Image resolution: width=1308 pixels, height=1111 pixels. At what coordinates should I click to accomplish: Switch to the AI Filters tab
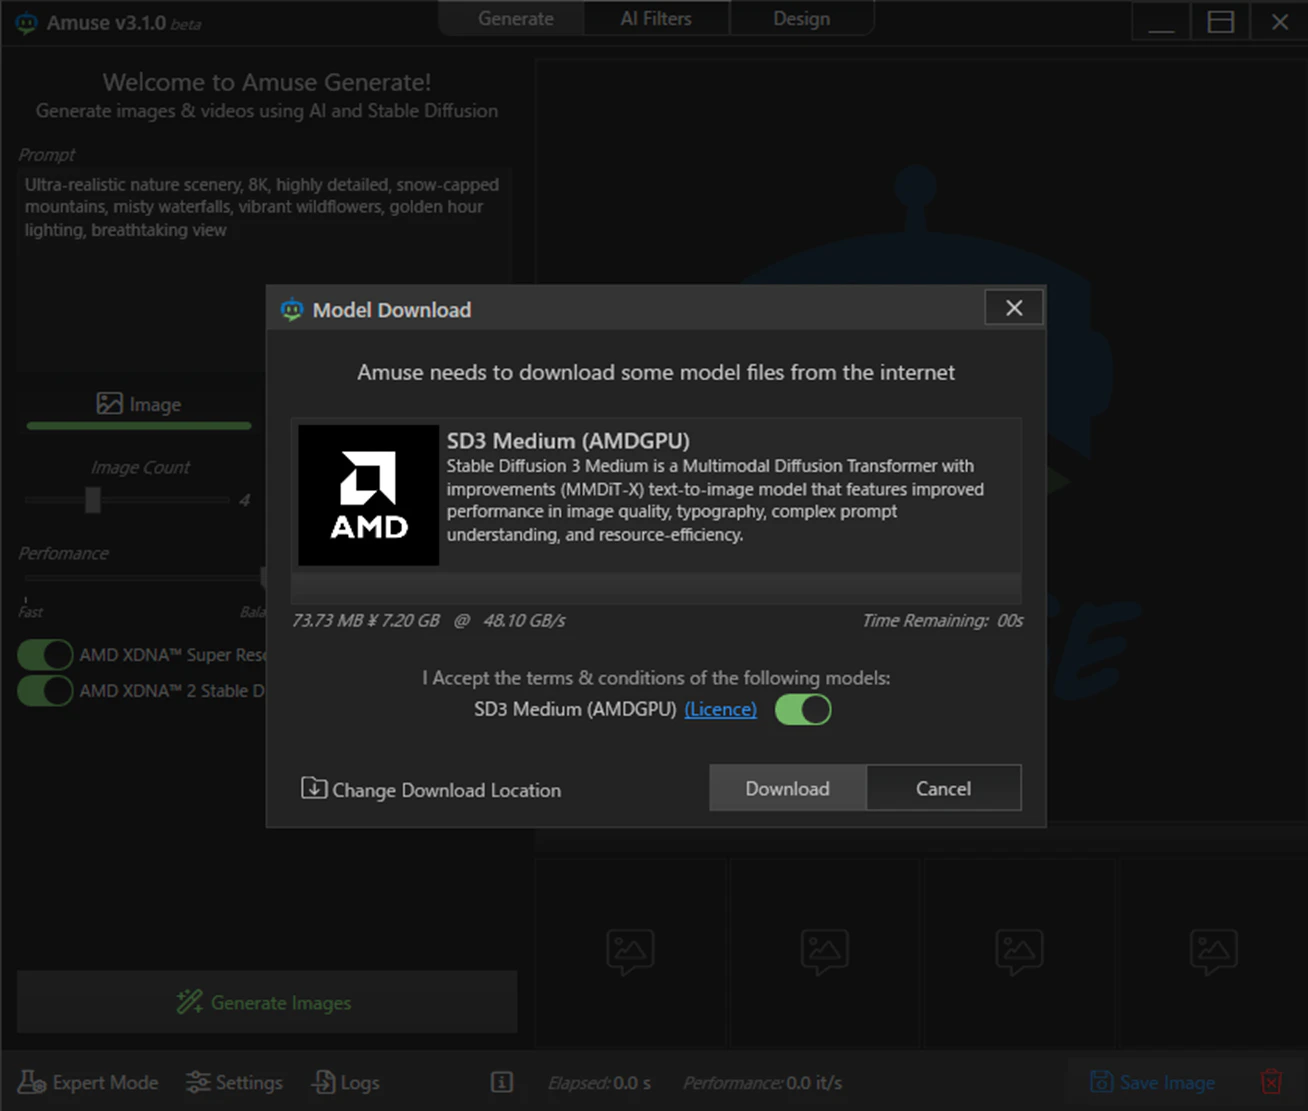point(656,19)
